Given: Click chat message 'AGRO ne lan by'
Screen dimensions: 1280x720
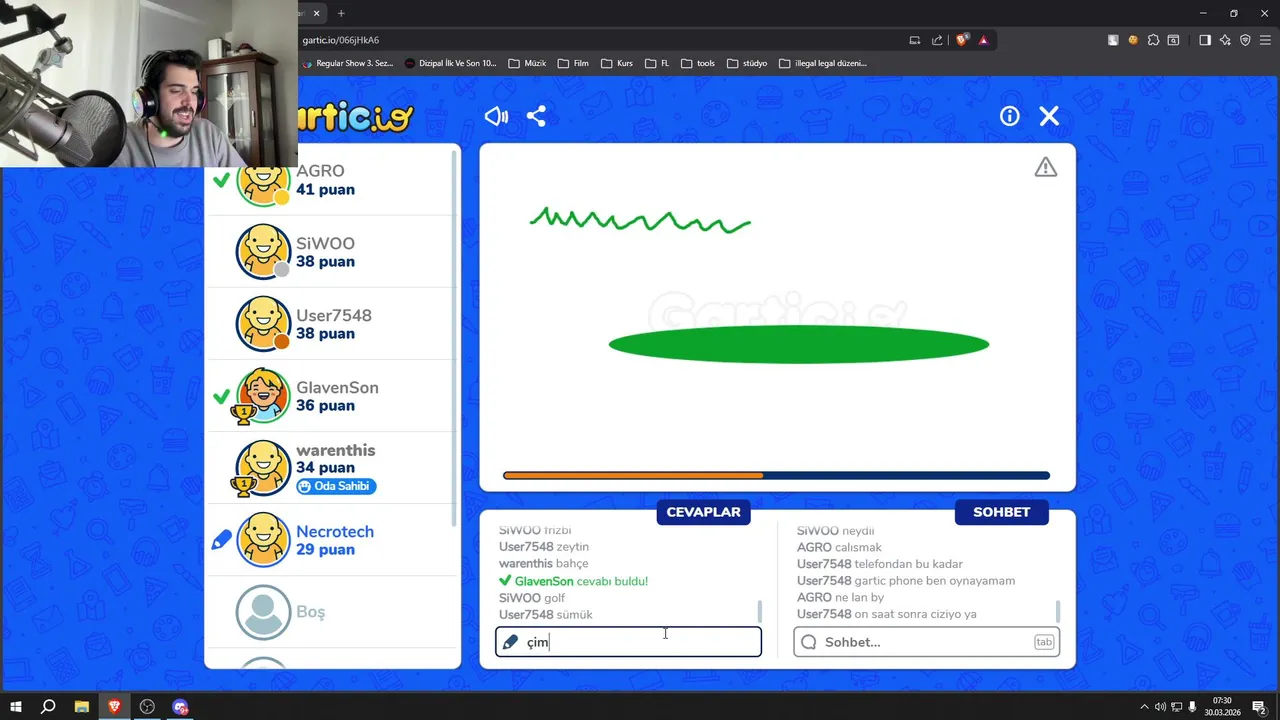Looking at the screenshot, I should tap(840, 598).
